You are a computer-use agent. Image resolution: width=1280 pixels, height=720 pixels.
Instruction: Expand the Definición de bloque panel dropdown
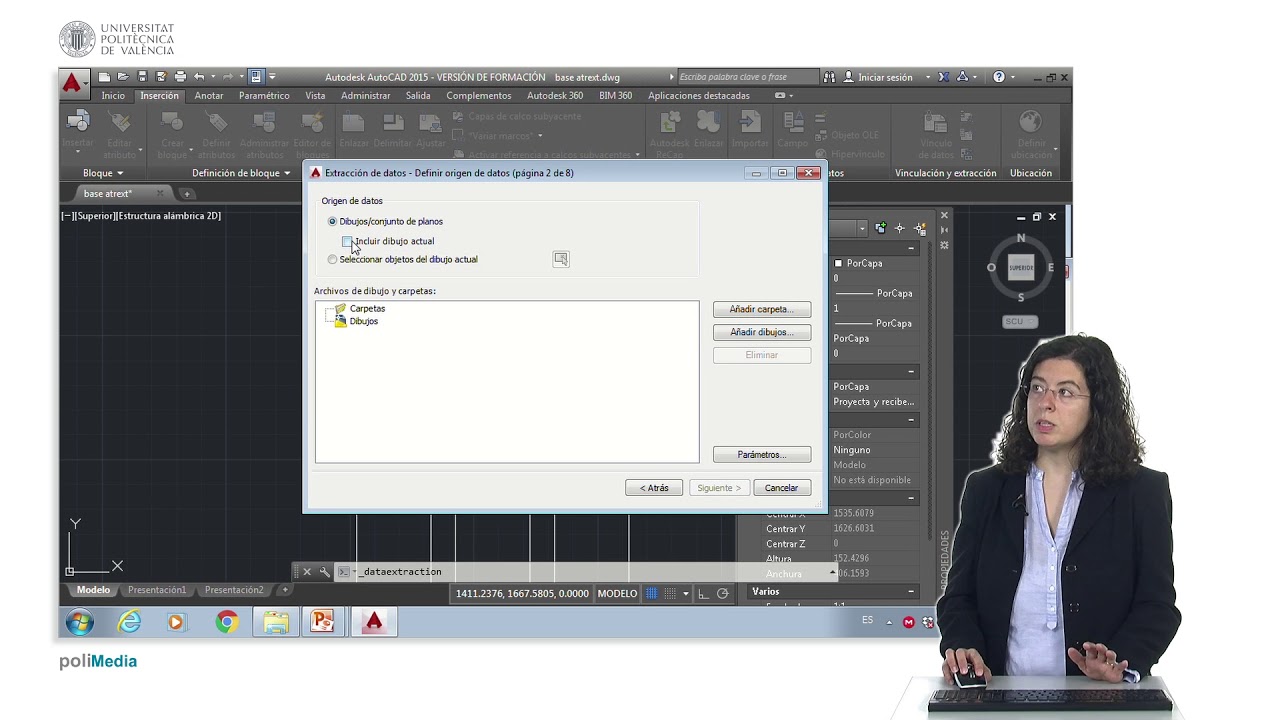pos(241,173)
